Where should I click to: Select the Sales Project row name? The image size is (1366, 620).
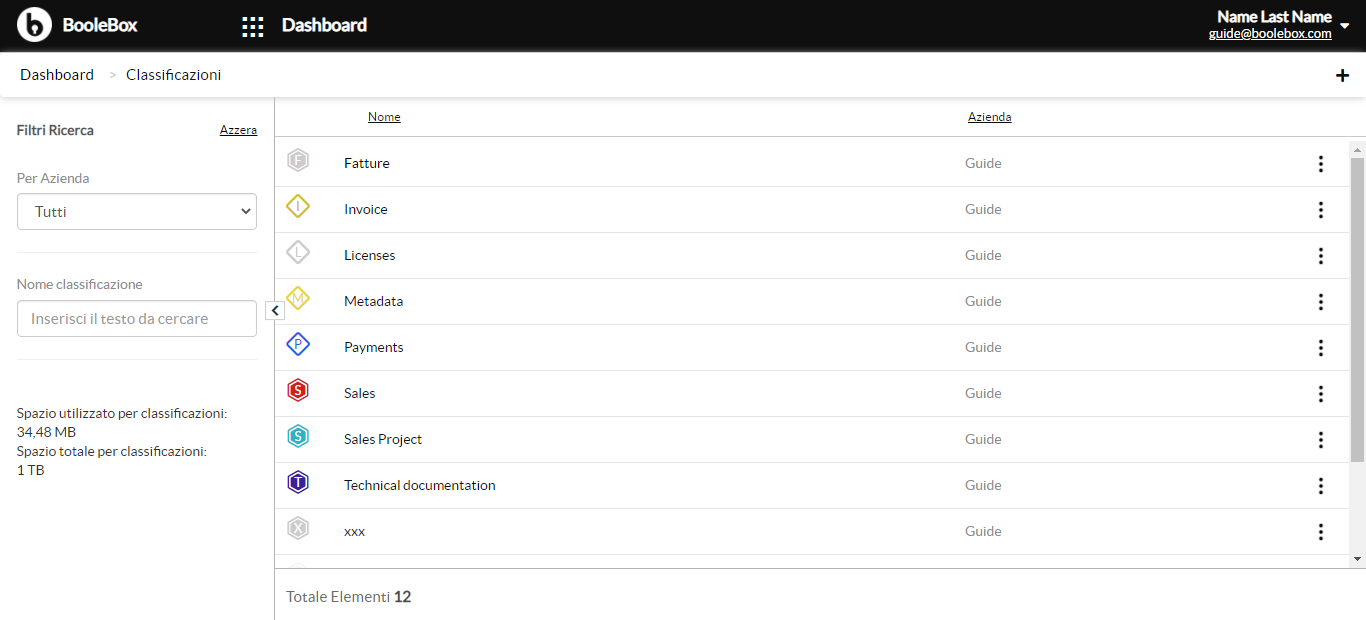pyautogui.click(x=383, y=439)
